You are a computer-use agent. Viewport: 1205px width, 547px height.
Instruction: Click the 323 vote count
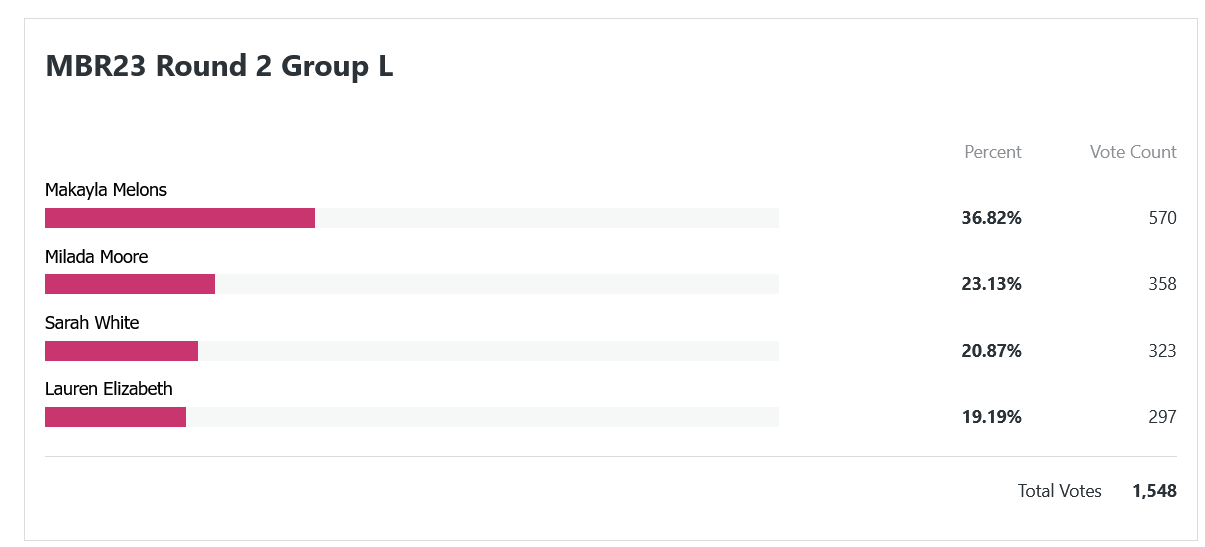[1162, 351]
